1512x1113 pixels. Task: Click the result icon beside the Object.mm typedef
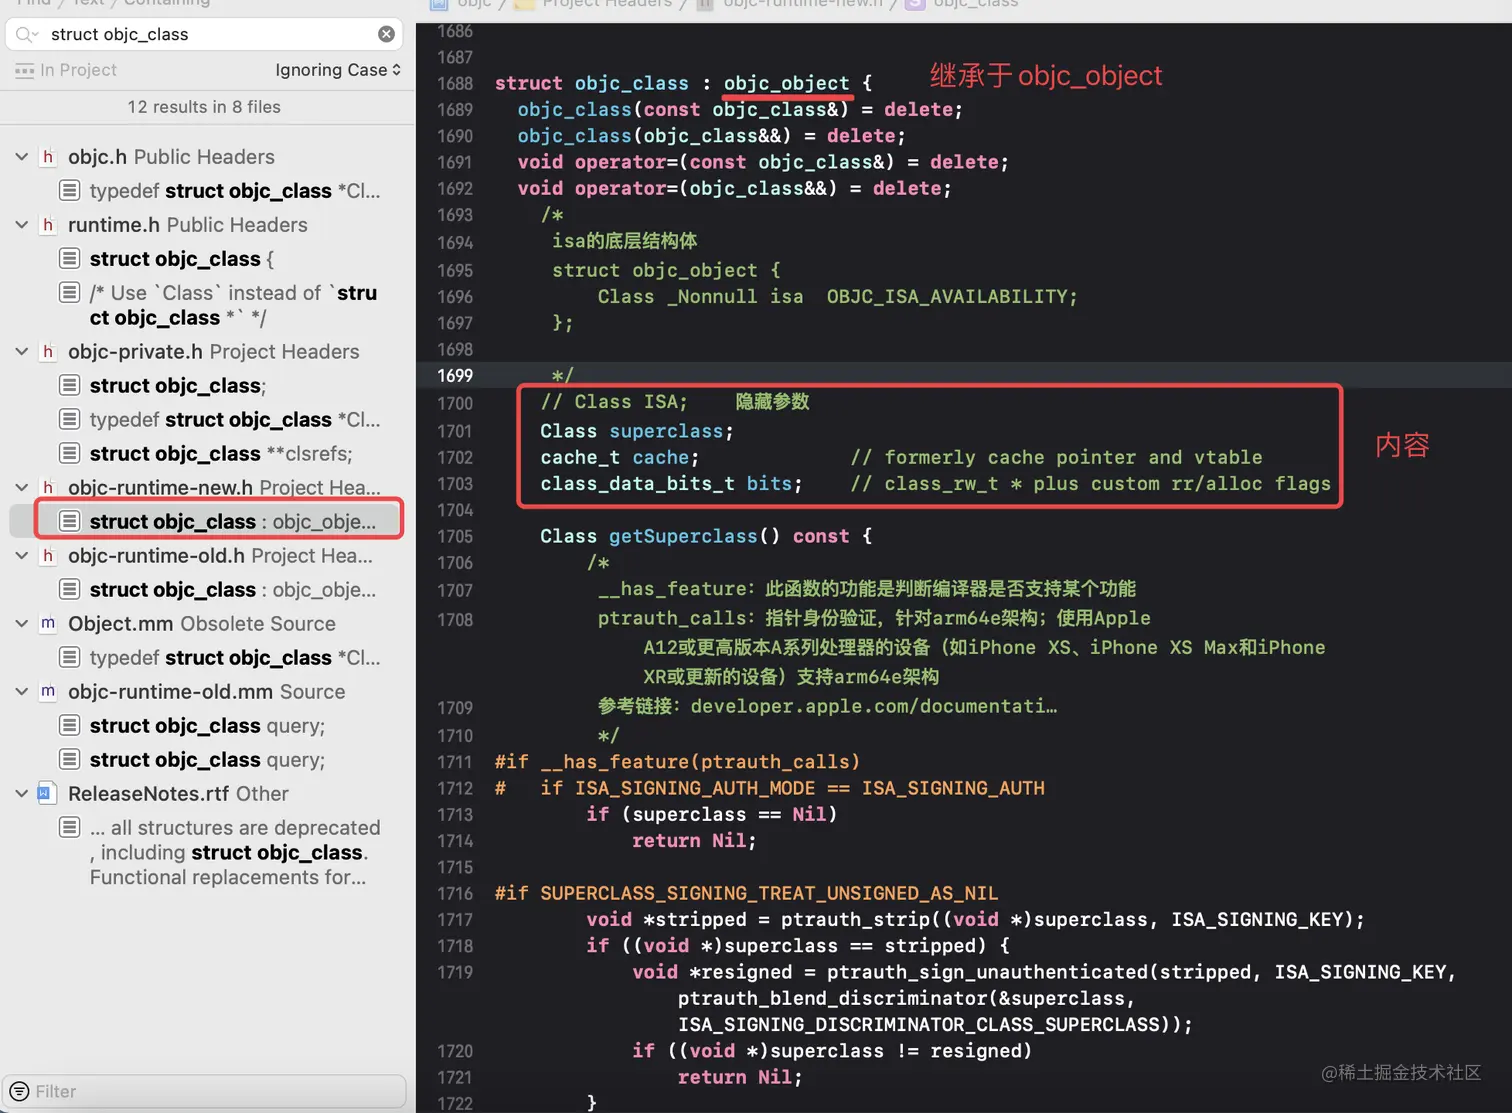[69, 657]
